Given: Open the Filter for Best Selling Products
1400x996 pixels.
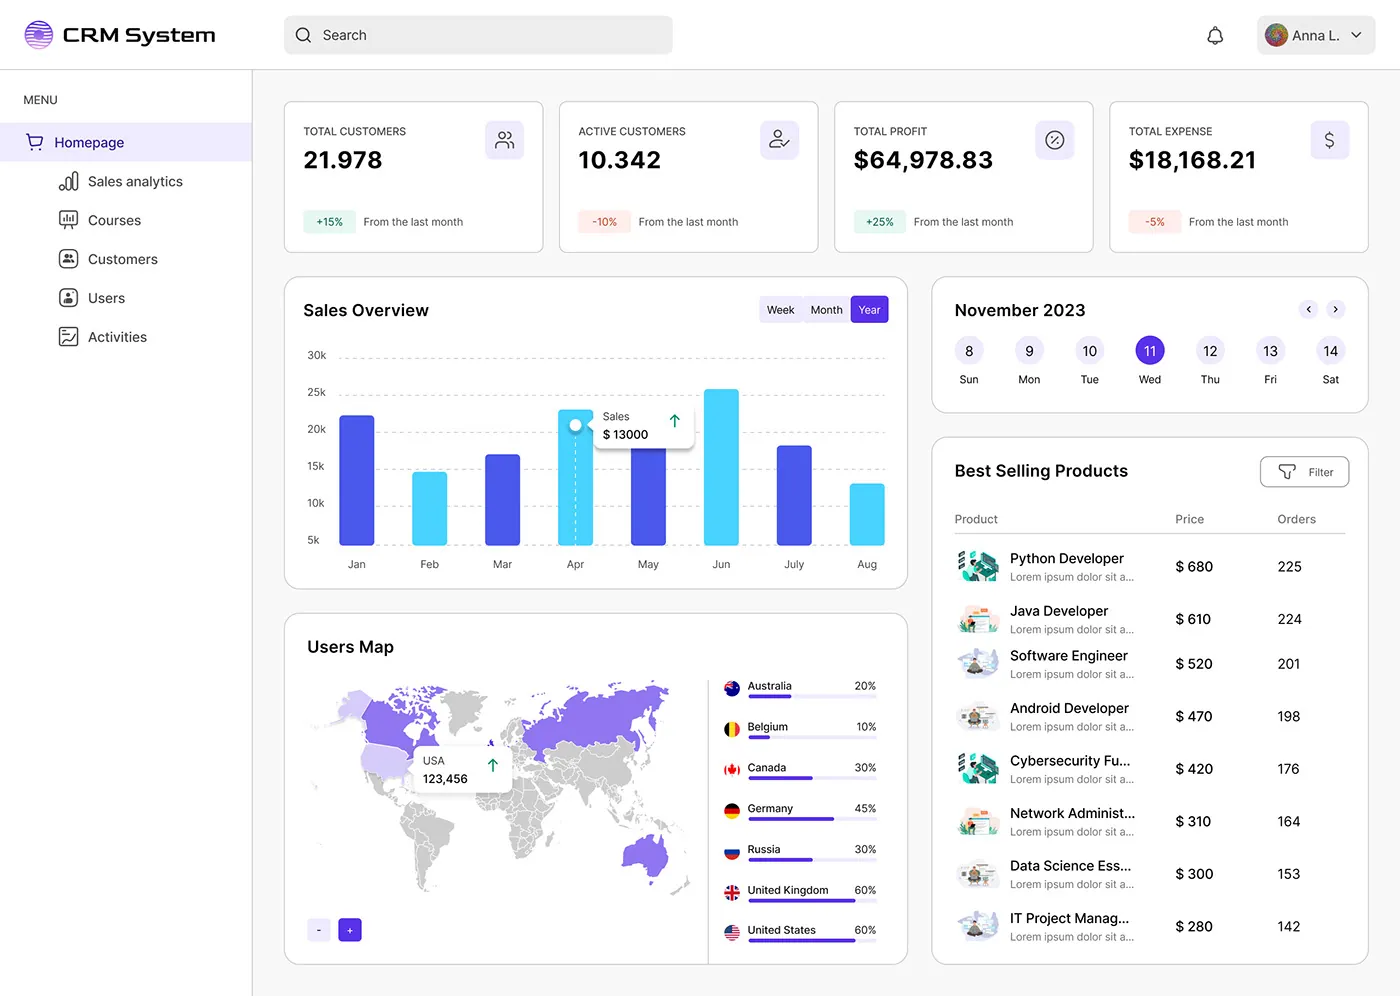Looking at the screenshot, I should (1304, 471).
